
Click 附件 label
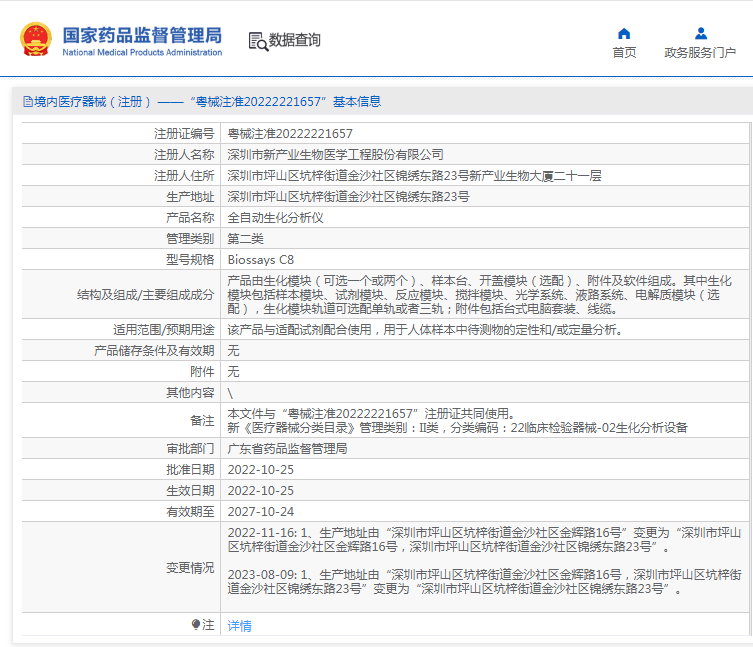[202, 372]
